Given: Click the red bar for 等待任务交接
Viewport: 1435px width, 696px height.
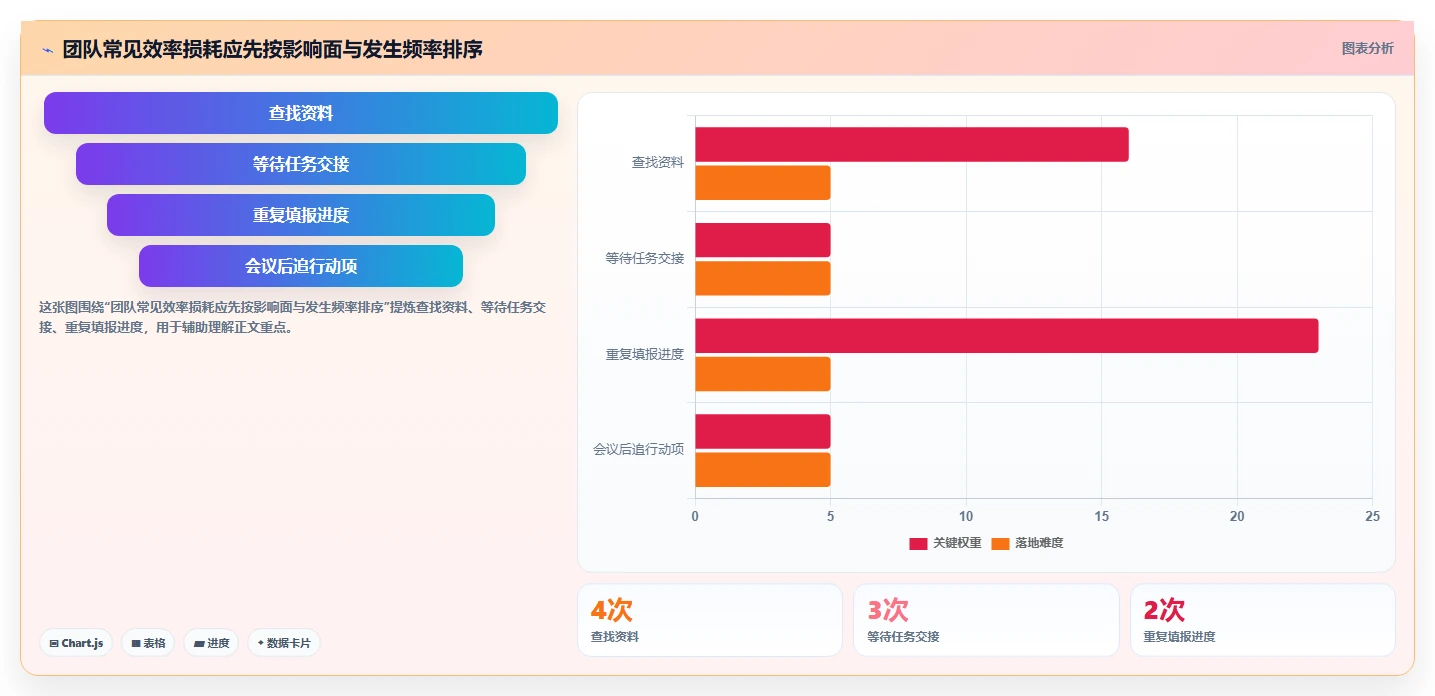Looking at the screenshot, I should pos(763,240).
